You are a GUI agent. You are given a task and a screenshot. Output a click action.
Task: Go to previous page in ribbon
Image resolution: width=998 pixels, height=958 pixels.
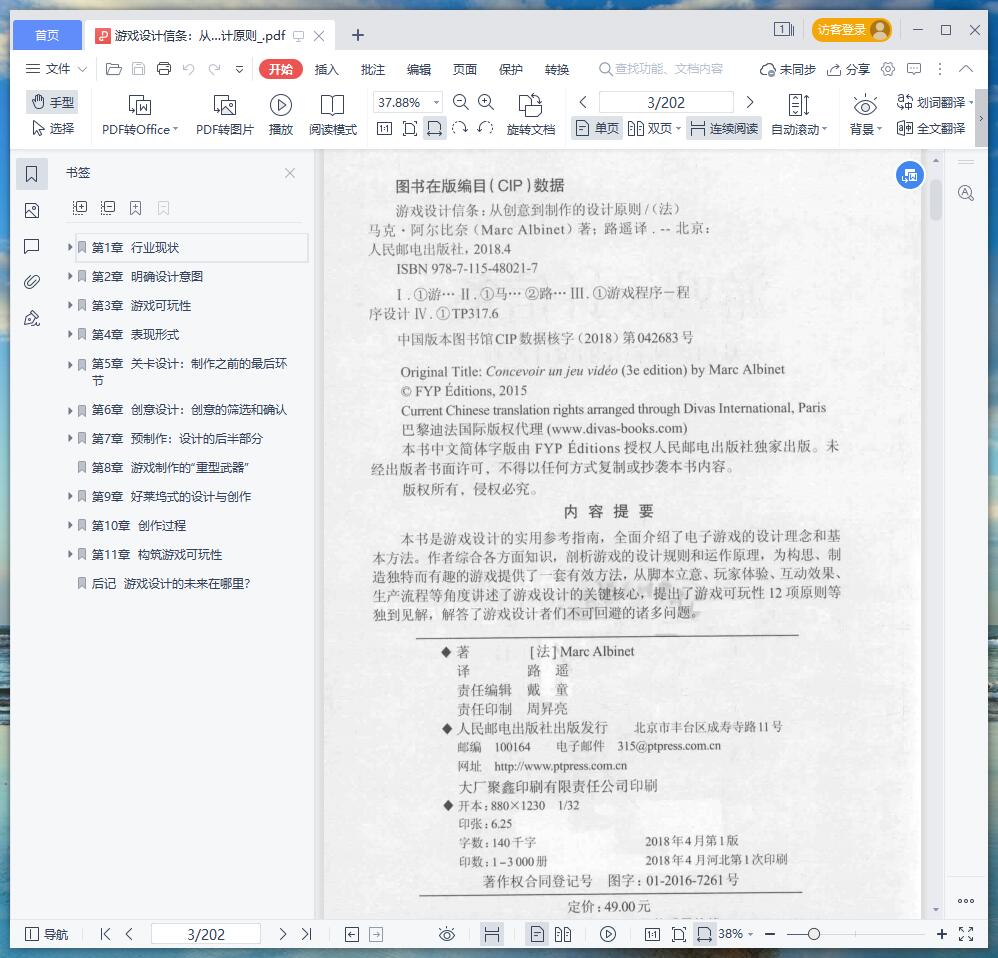pyautogui.click(x=582, y=102)
